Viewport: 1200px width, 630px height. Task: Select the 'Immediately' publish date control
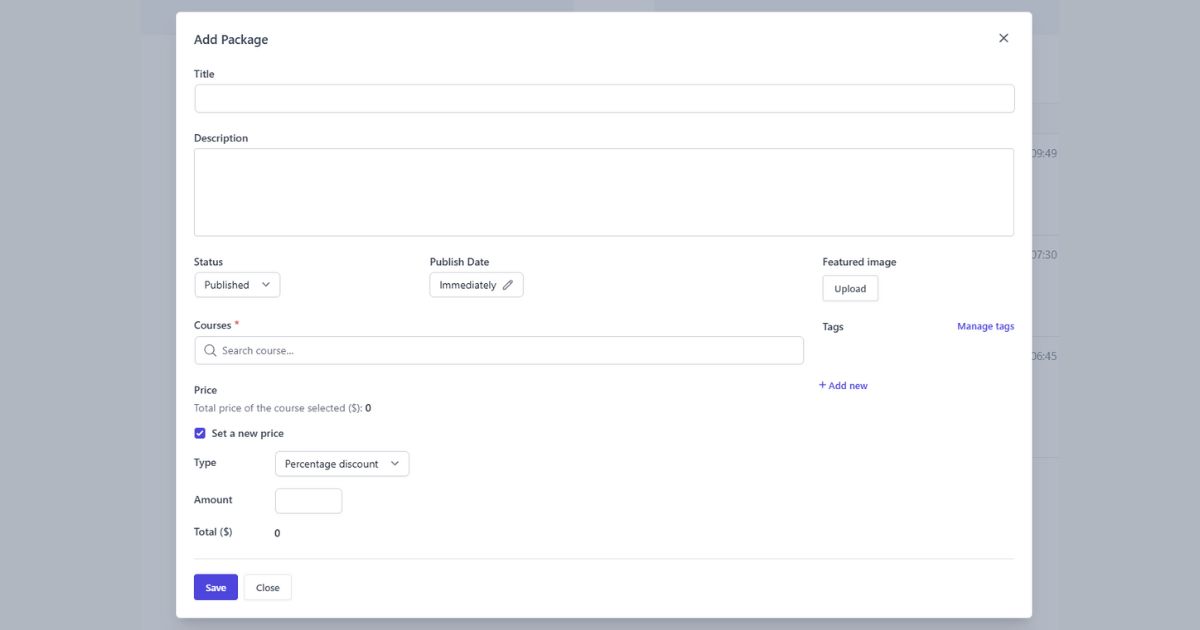476,284
